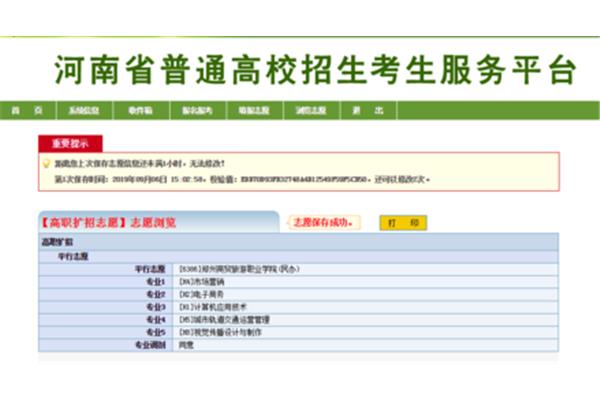The height and width of the screenshot is (400, 600).
Task: Click the lightbulb hint icon in the notice
Action: point(46,164)
